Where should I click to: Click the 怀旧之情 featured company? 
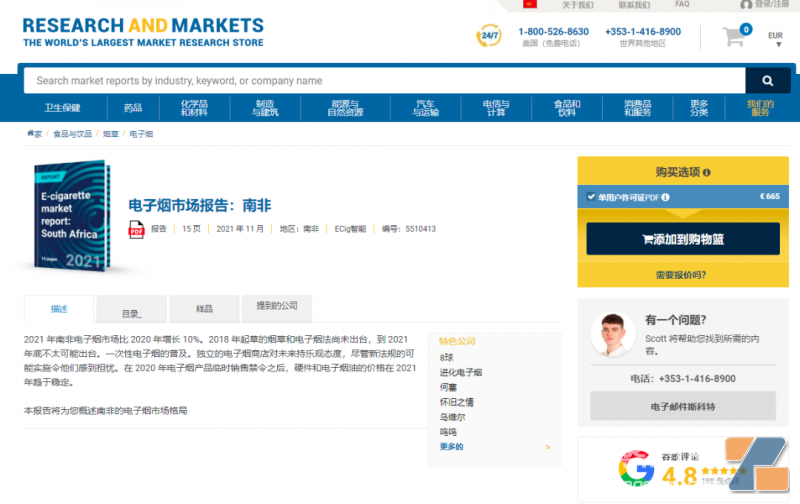pos(457,402)
